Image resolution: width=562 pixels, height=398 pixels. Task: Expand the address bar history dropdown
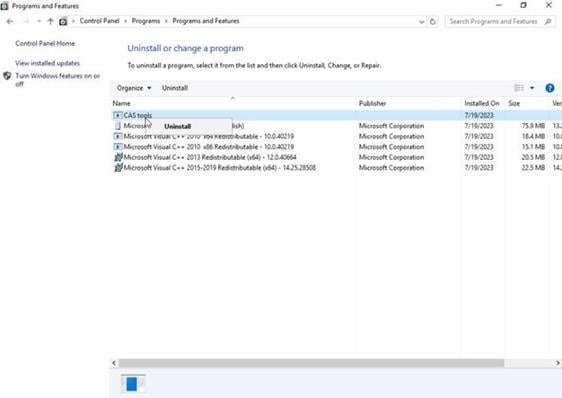point(422,22)
